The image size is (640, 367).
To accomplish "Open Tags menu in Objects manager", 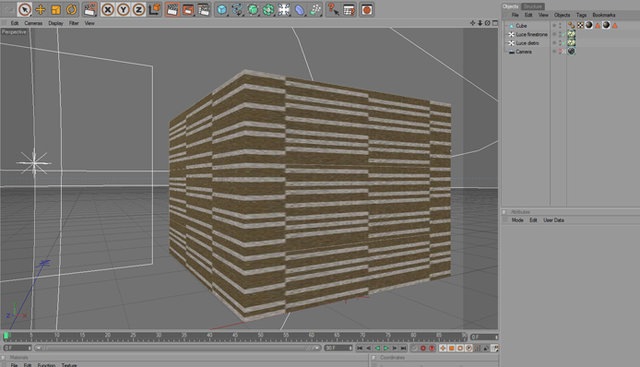I will coord(581,15).
